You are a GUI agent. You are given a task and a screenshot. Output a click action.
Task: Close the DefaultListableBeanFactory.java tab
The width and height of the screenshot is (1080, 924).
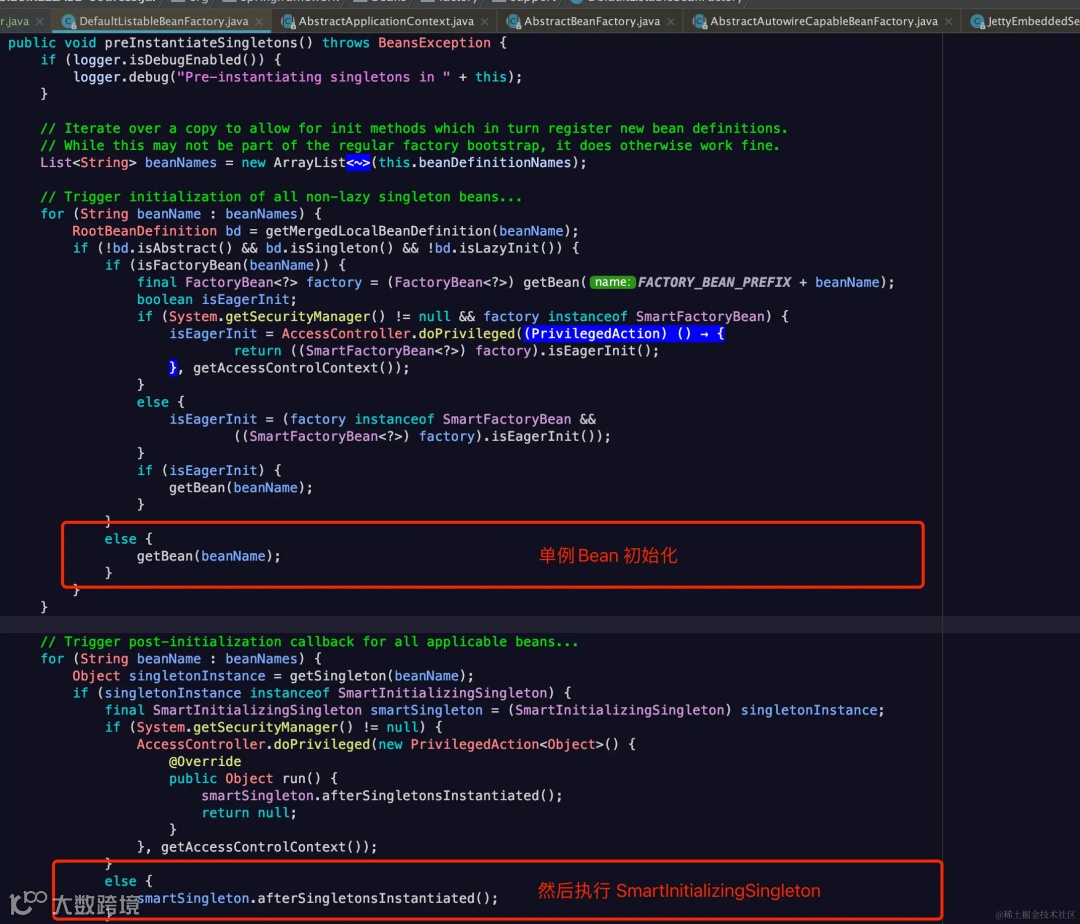pyautogui.click(x=259, y=21)
